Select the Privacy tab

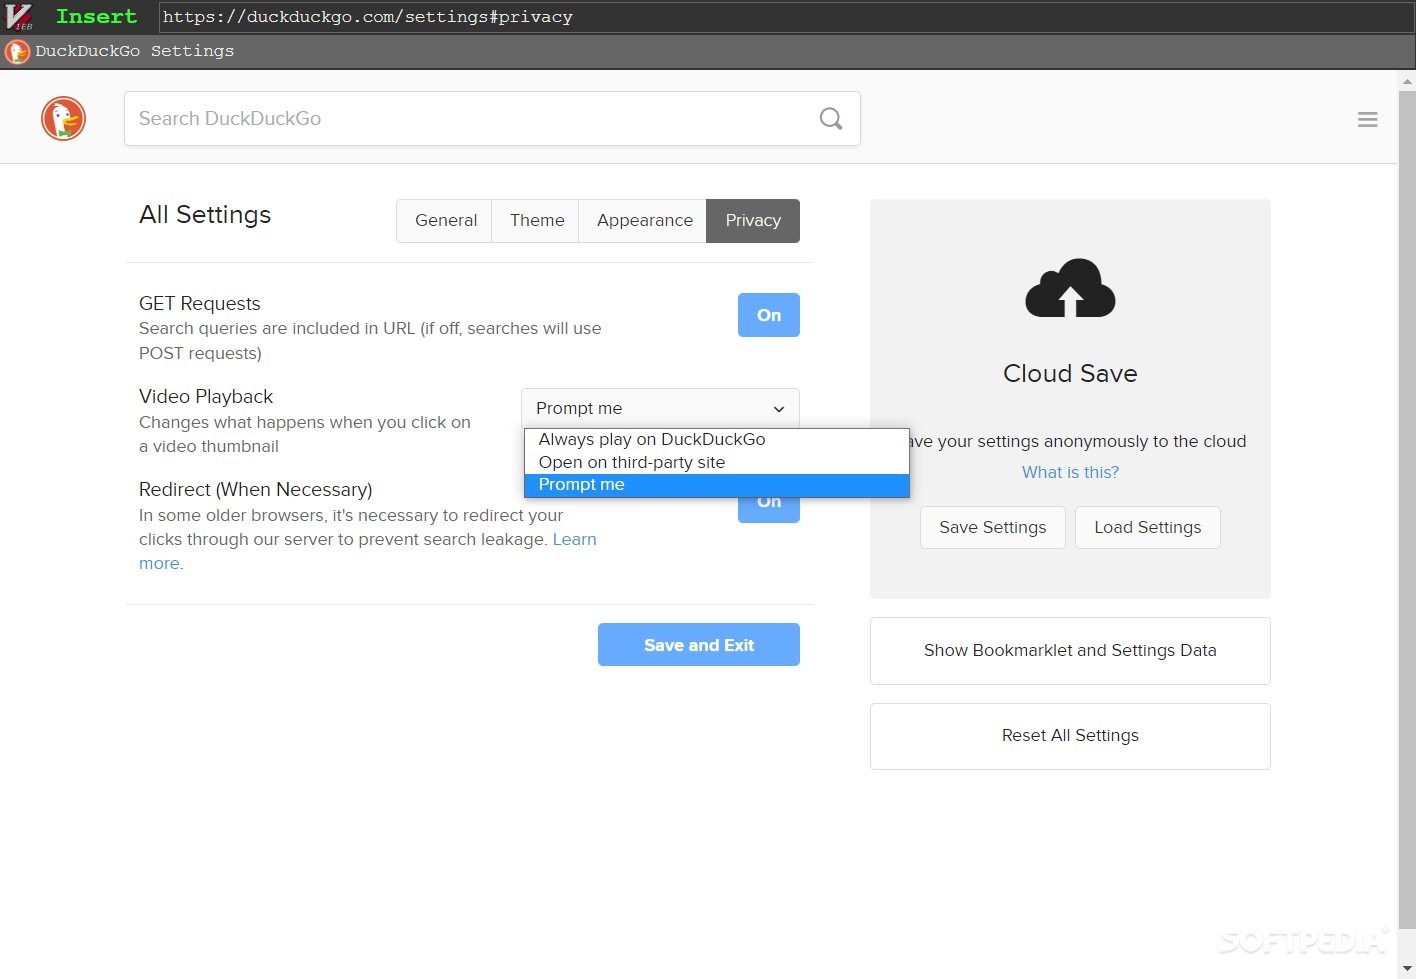(753, 221)
